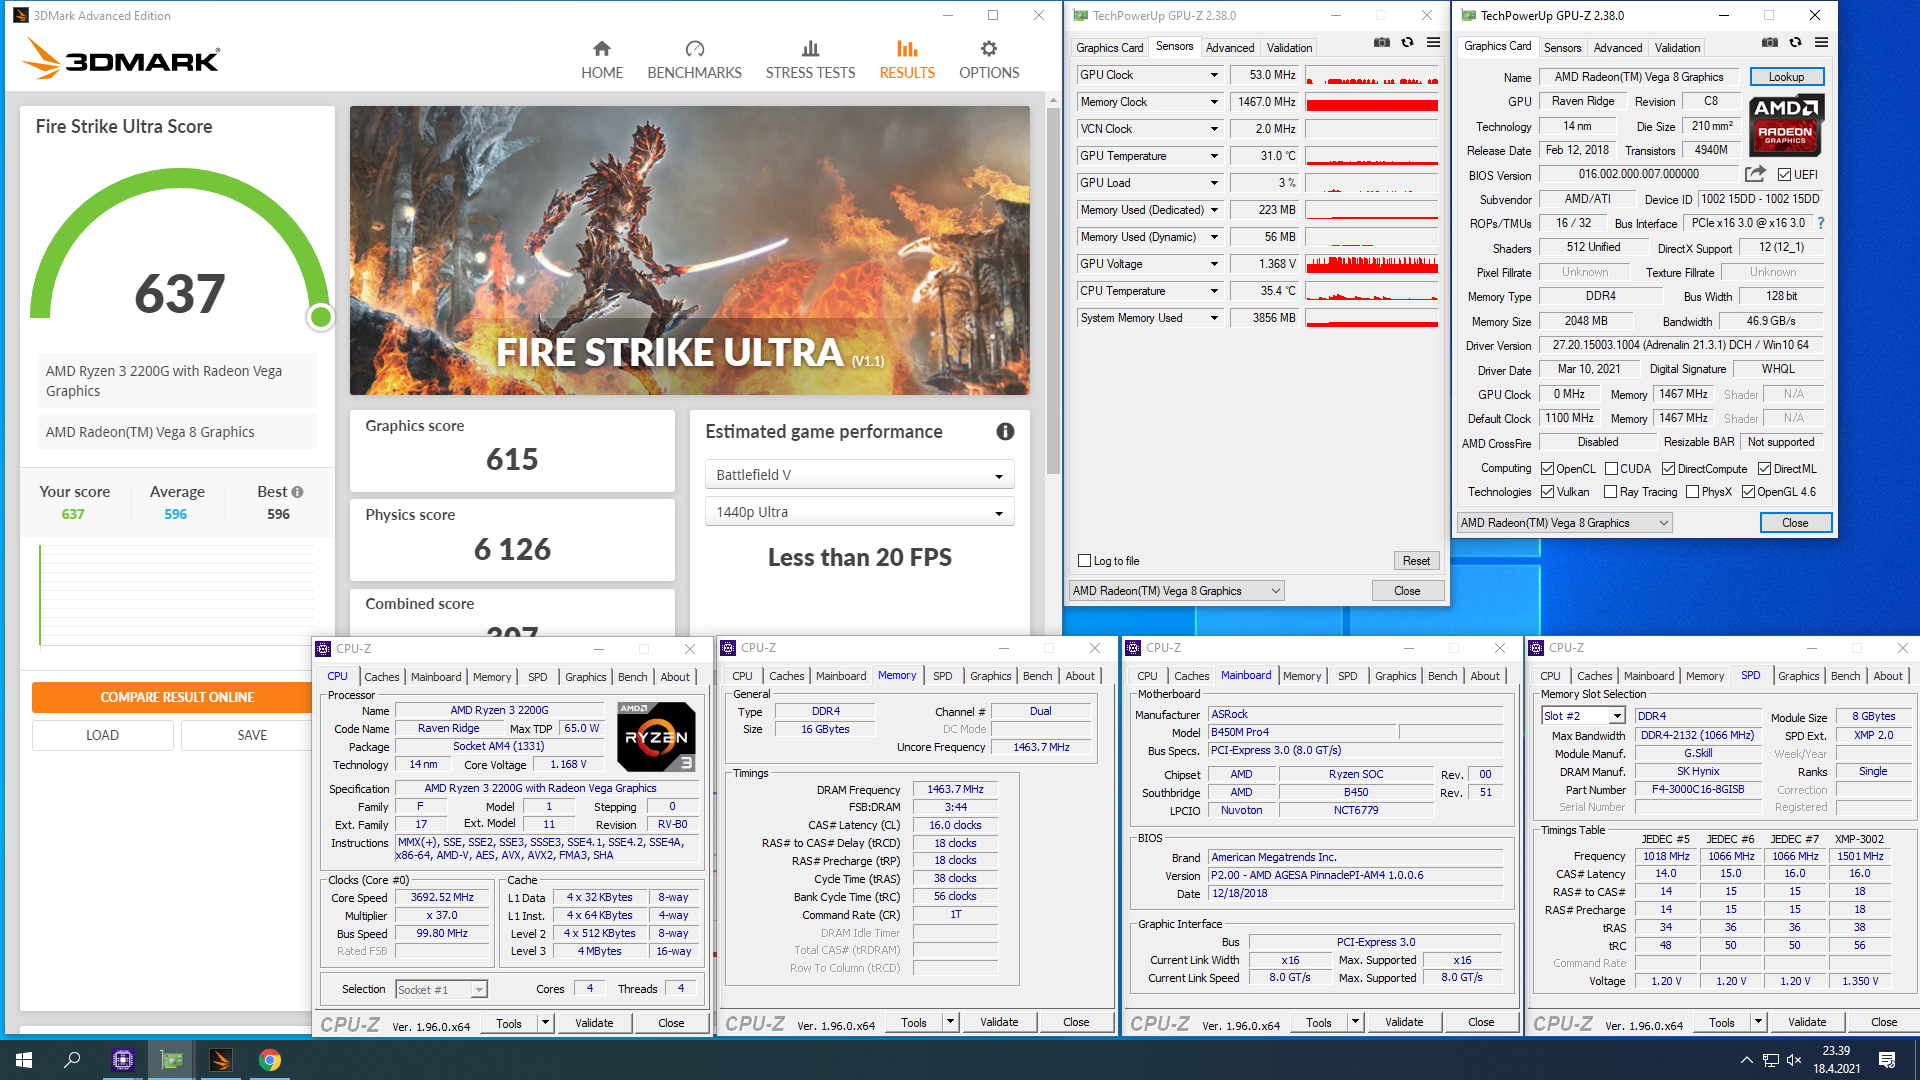Image resolution: width=1920 pixels, height=1080 pixels.
Task: Click camera icon in GPU-Z Graphics Card window
Action: [1769, 43]
